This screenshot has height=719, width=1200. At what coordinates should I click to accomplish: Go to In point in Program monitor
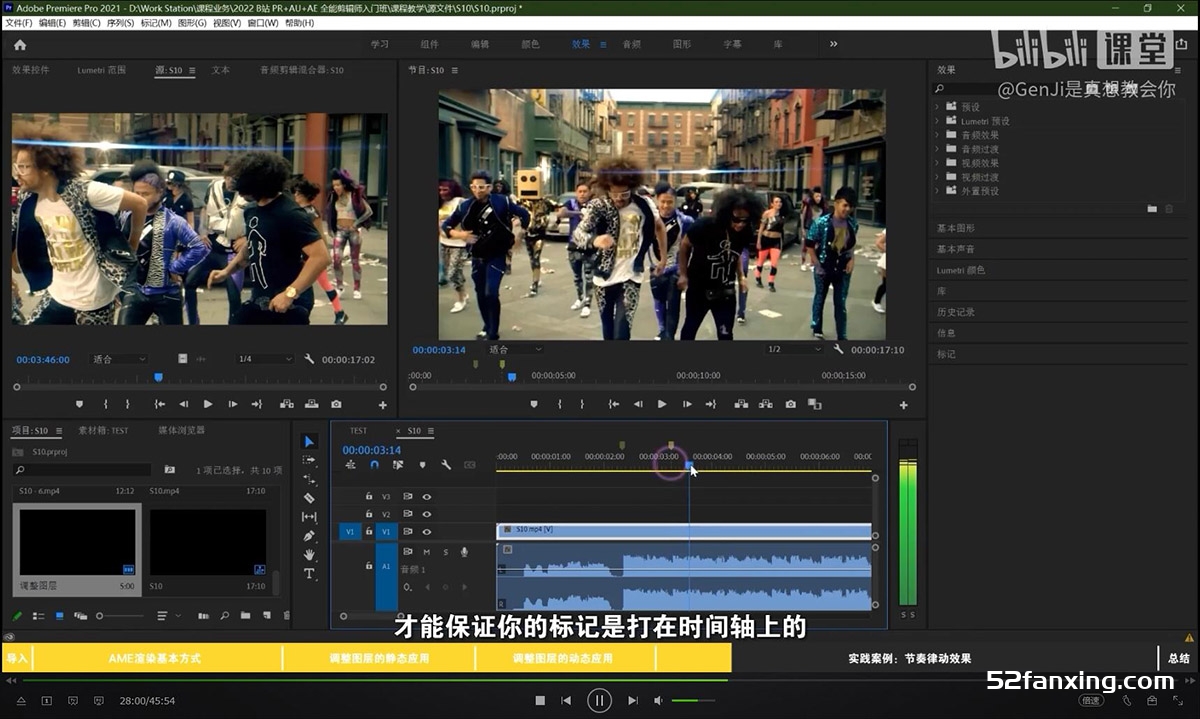click(613, 404)
